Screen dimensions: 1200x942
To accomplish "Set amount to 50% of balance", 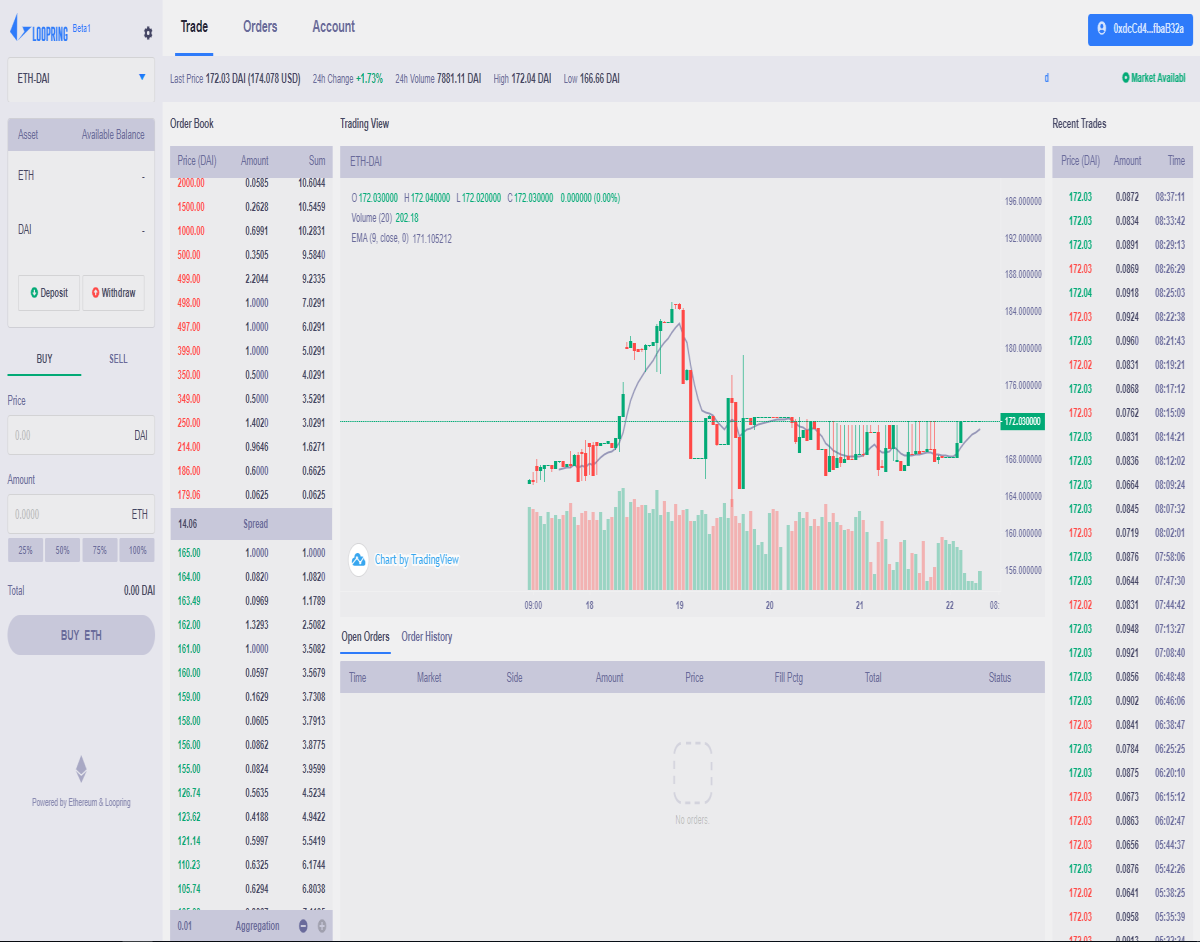I will pyautogui.click(x=63, y=550).
